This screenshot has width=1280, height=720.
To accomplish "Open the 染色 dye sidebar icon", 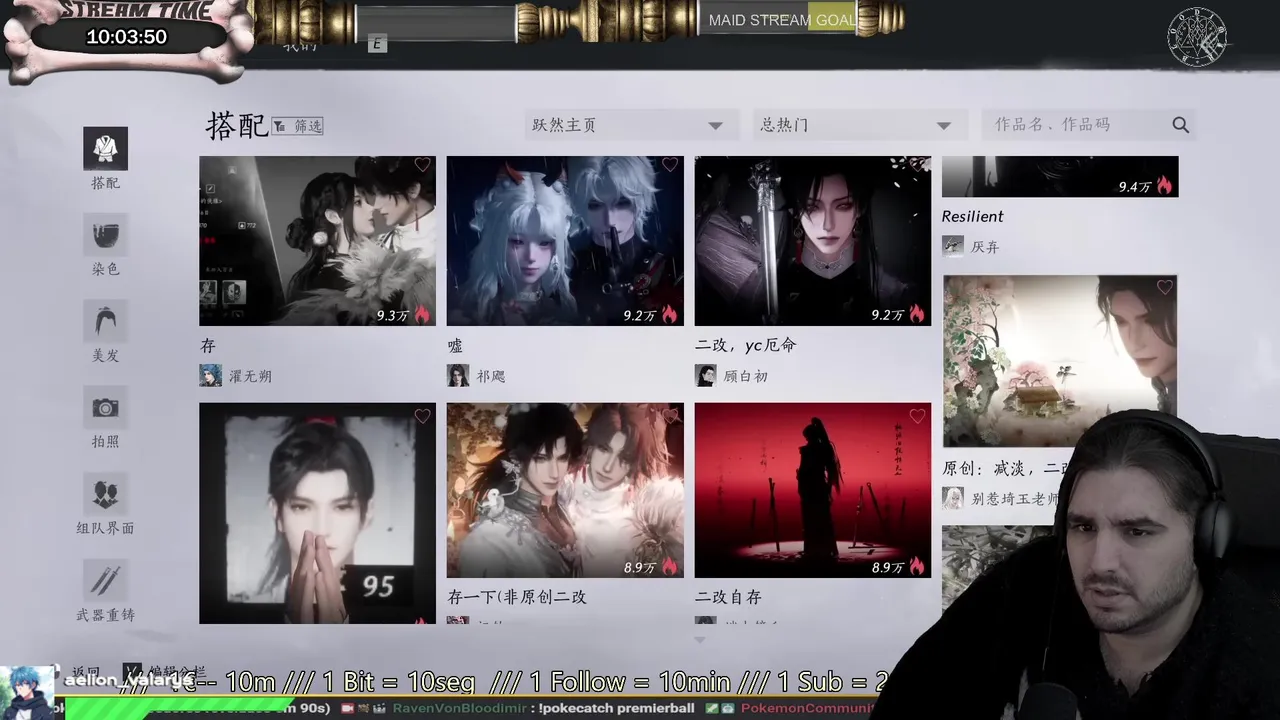I will coord(105,235).
